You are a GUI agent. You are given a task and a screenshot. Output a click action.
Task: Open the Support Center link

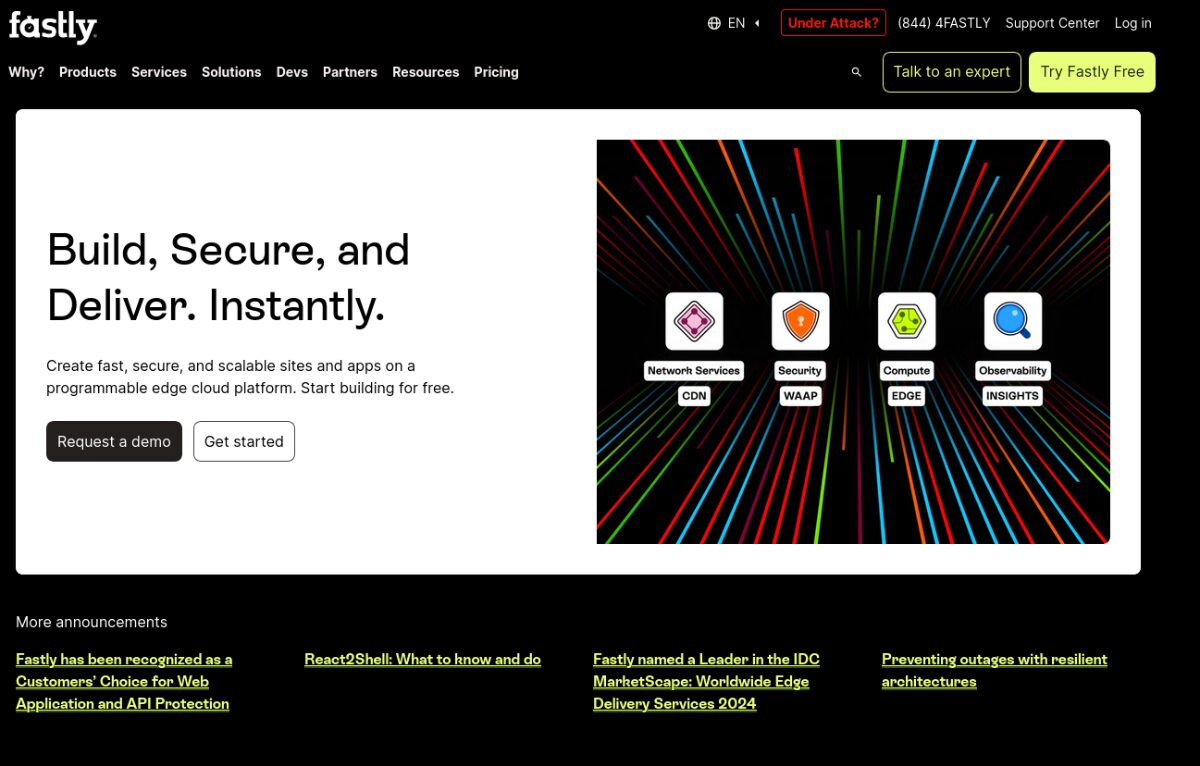coord(1052,23)
